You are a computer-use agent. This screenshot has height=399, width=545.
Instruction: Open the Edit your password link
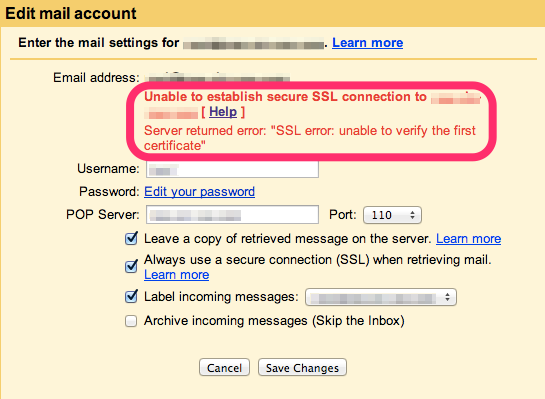(200, 192)
